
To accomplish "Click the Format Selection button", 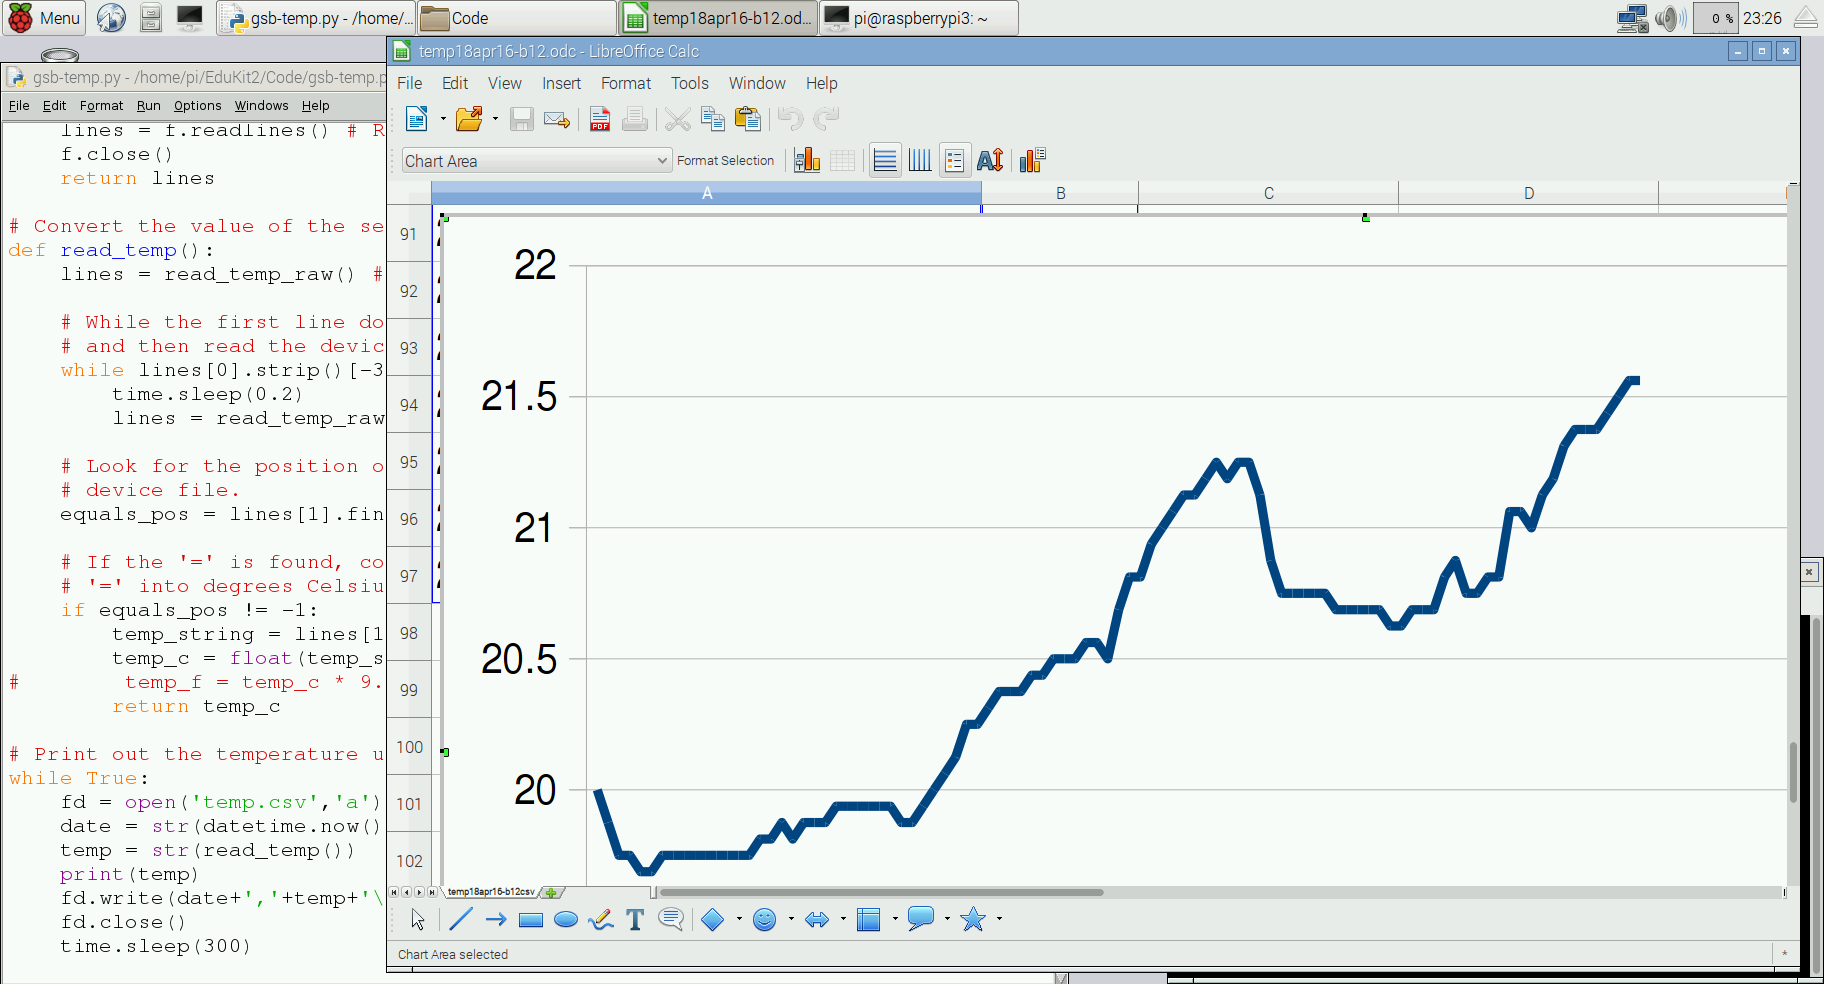I will [x=725, y=161].
